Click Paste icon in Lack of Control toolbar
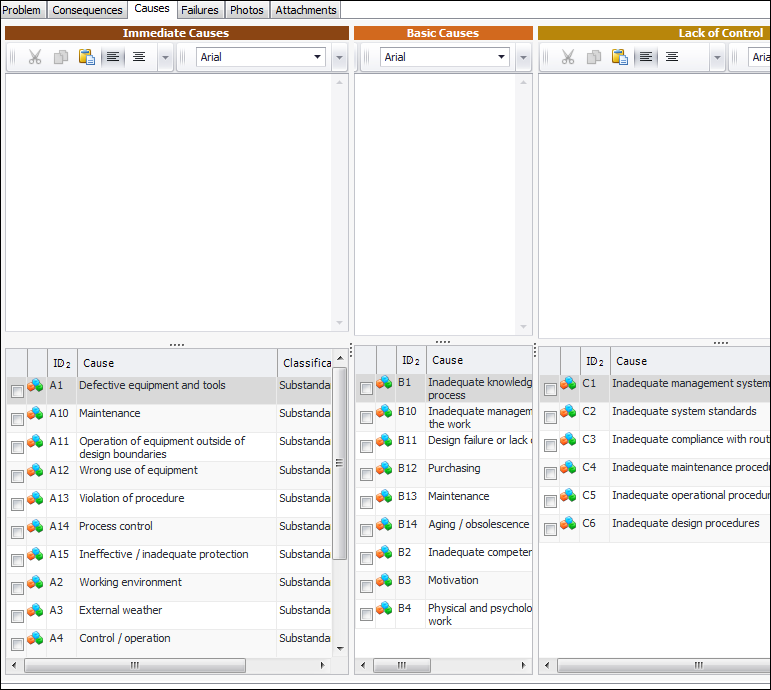 tap(620, 57)
